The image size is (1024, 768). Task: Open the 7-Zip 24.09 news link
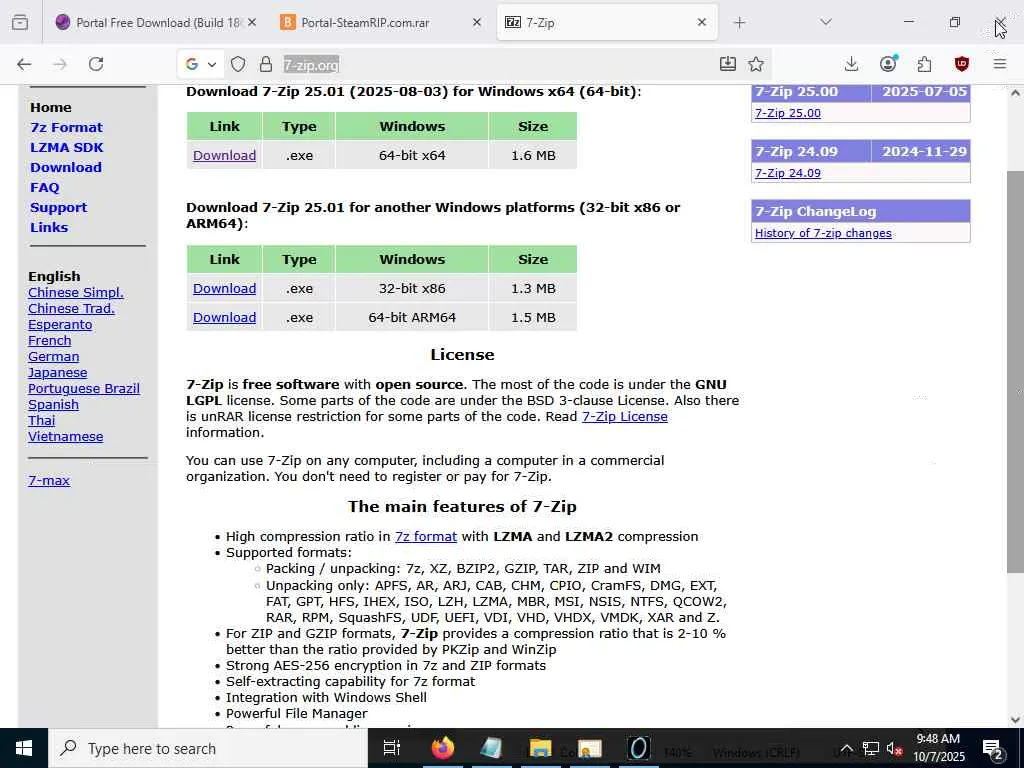point(788,173)
